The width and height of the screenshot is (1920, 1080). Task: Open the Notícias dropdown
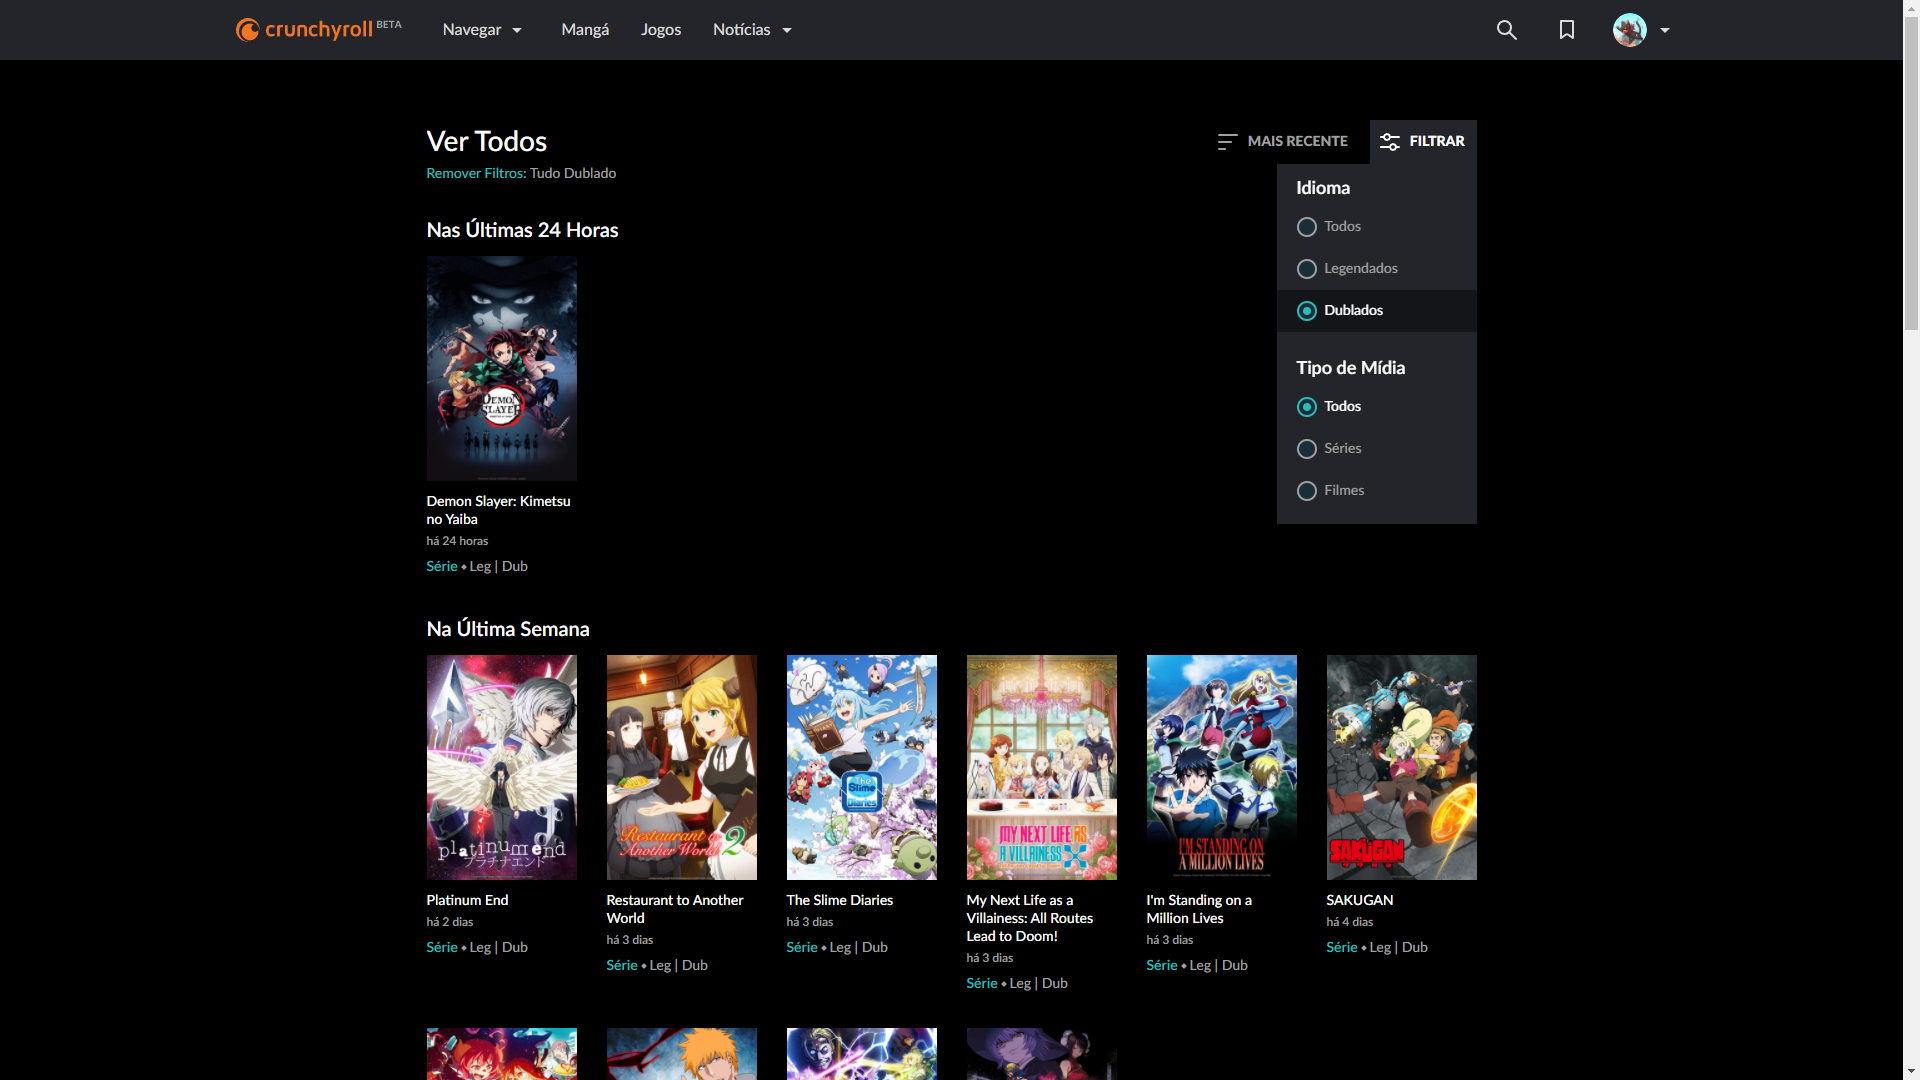[x=753, y=30]
